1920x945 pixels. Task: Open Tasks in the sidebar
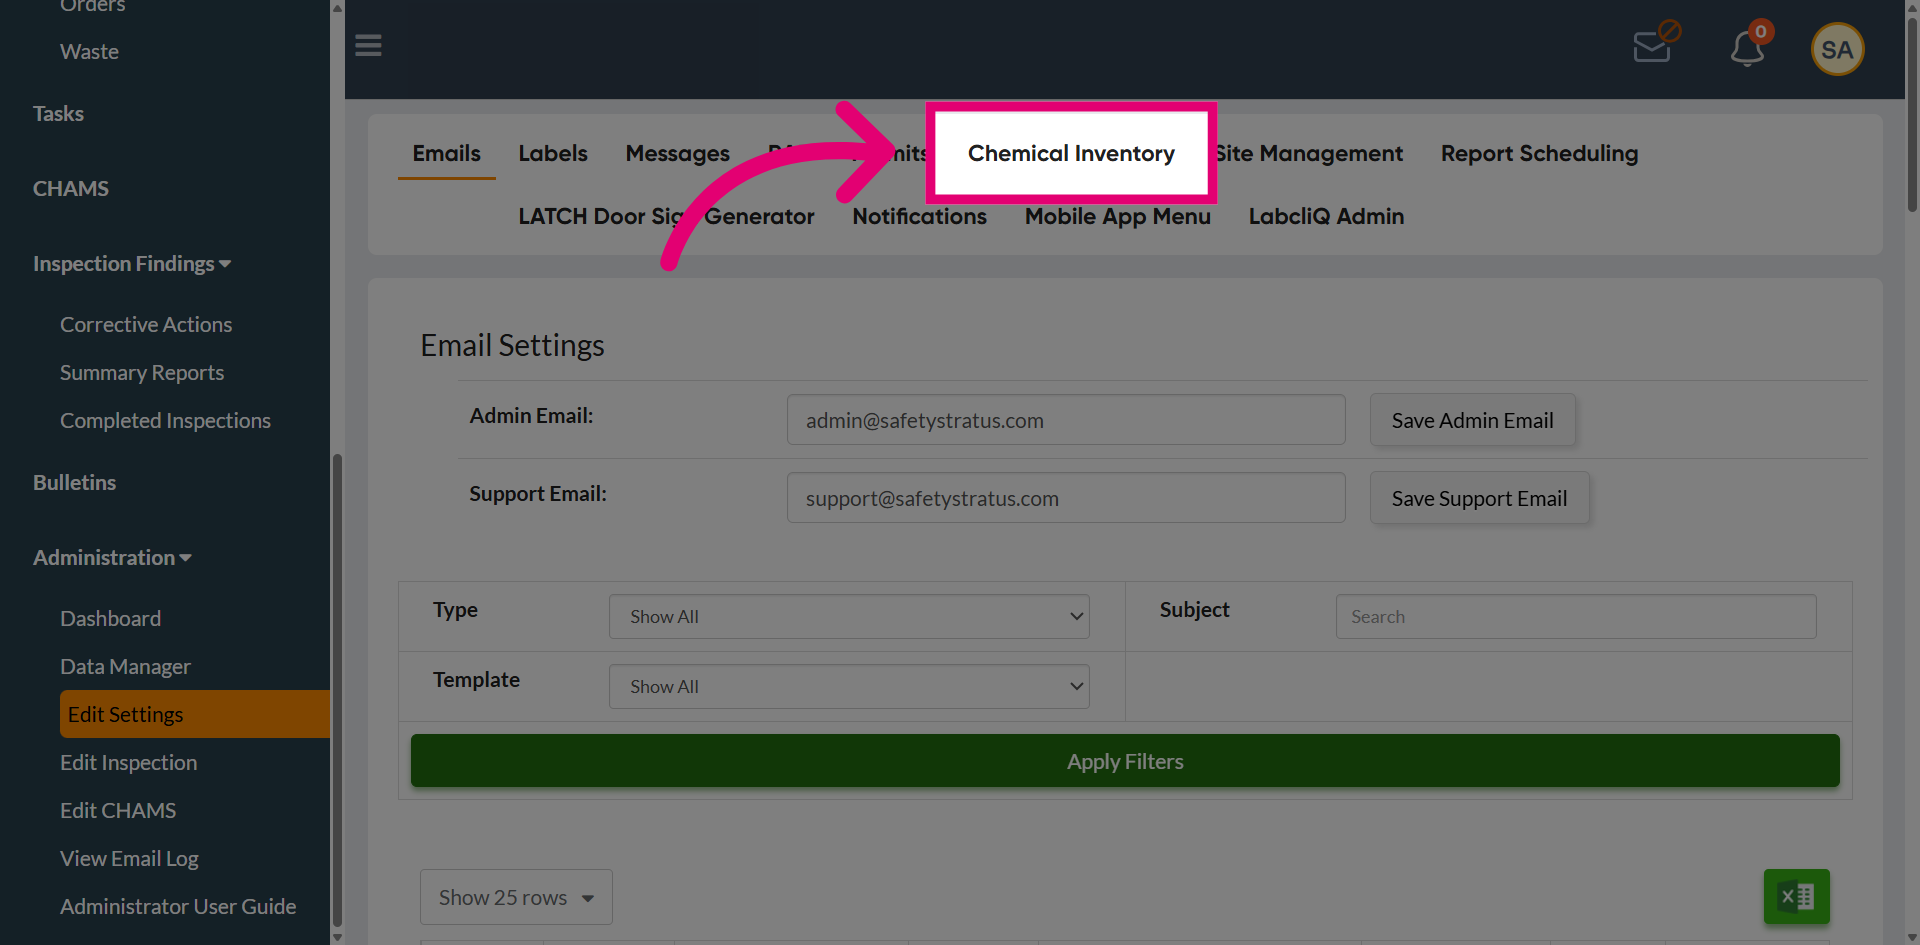(x=58, y=114)
